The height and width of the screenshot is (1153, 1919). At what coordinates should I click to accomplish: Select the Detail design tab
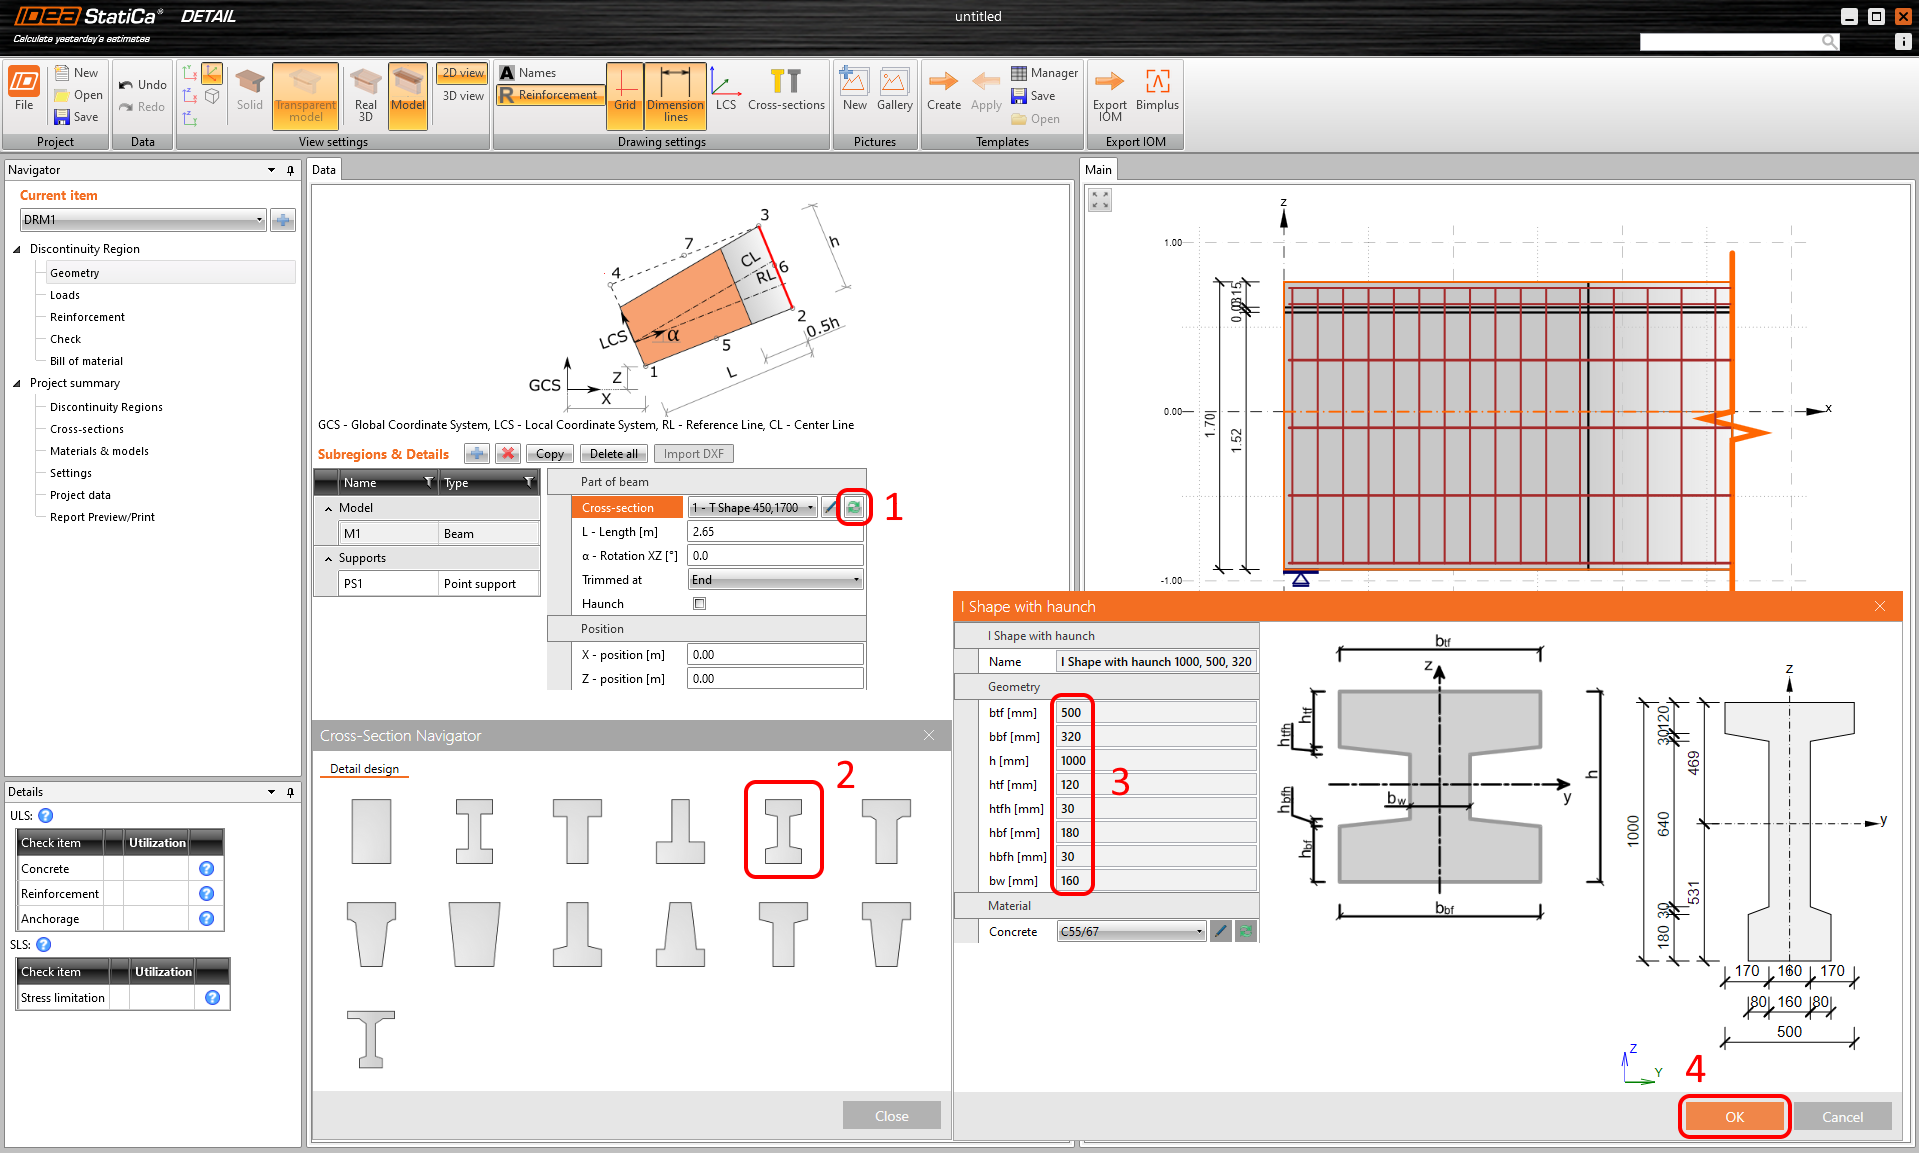coord(364,768)
